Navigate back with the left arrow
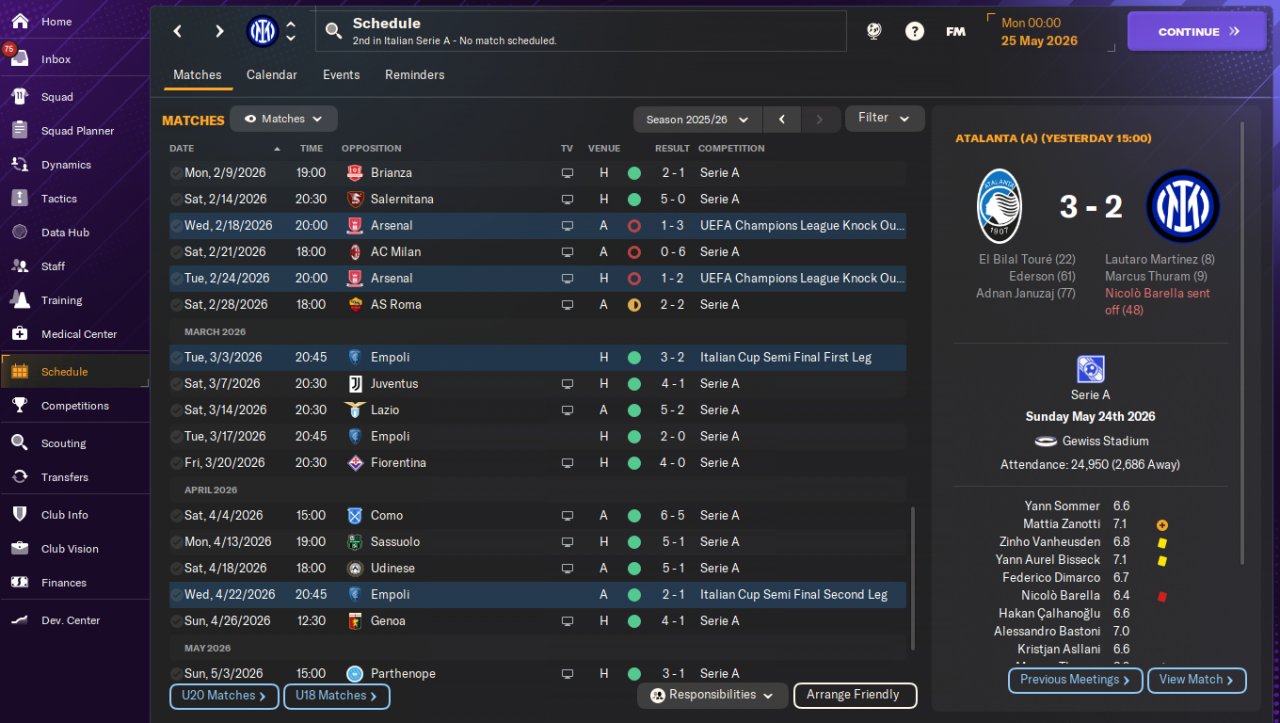The height and width of the screenshot is (723, 1280). (178, 32)
